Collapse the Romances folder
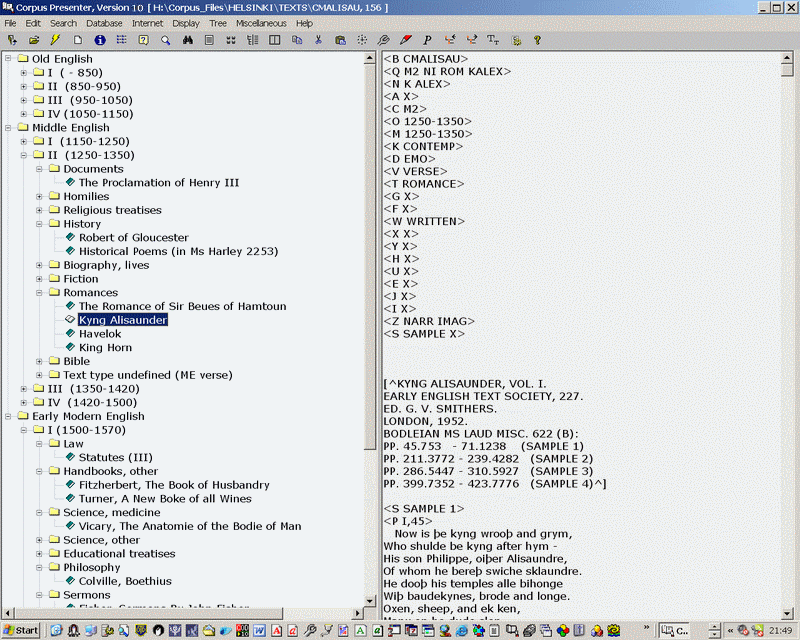The width and height of the screenshot is (800, 640). click(40, 293)
